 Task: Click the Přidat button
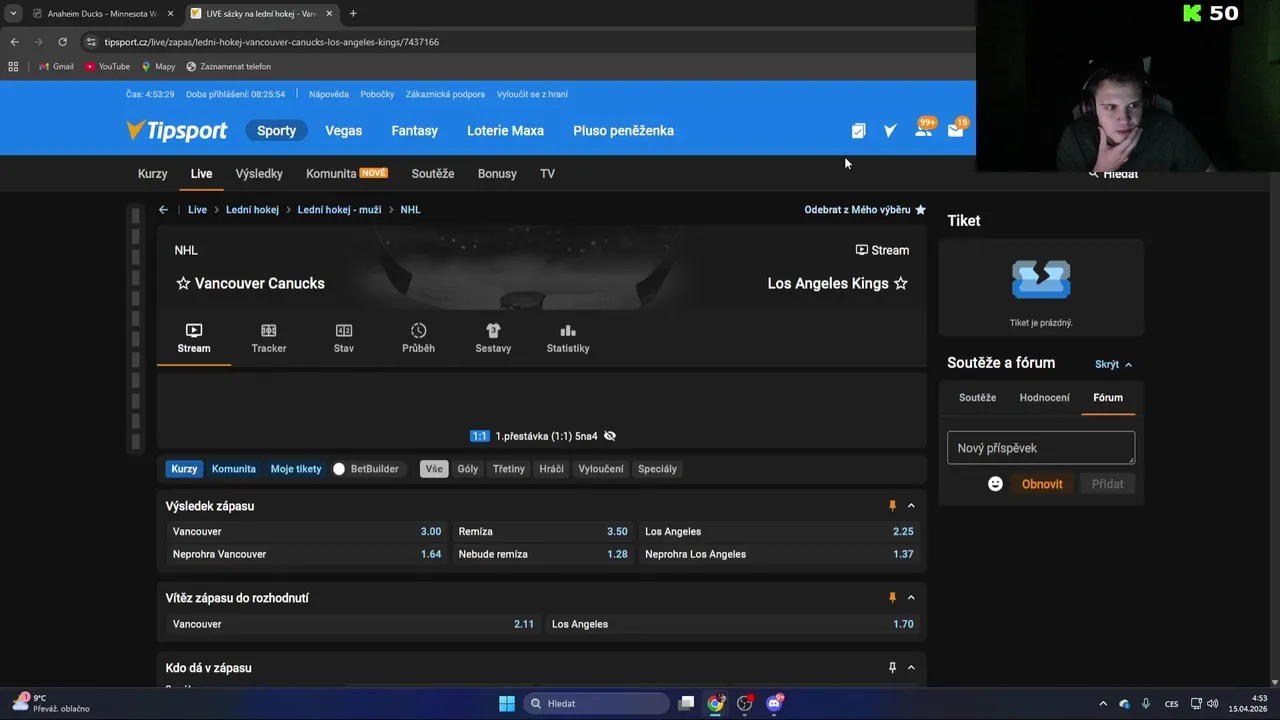[1107, 484]
